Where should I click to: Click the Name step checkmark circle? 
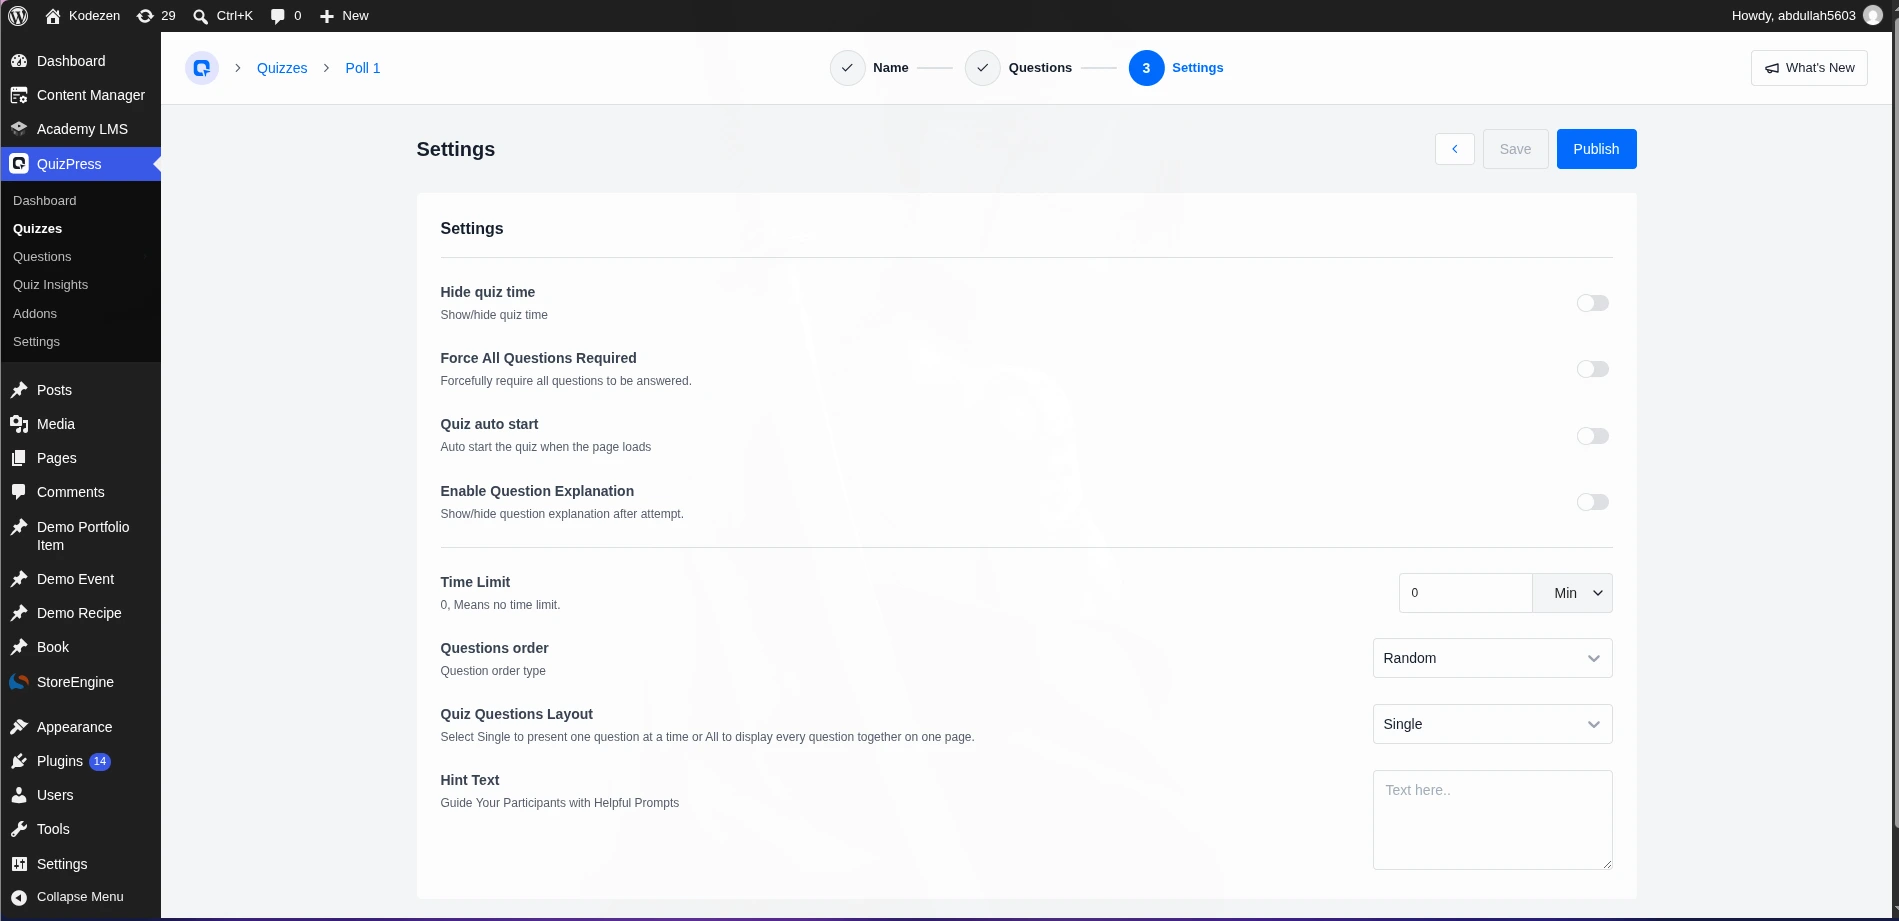(x=847, y=68)
